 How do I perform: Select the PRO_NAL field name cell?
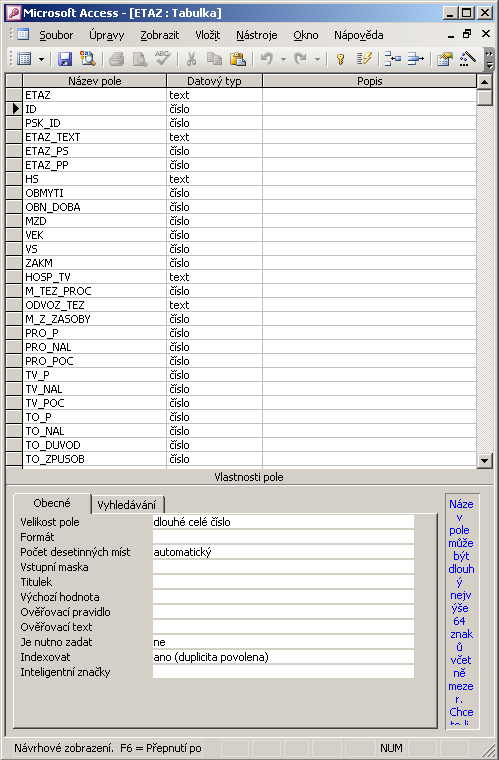(x=94, y=348)
